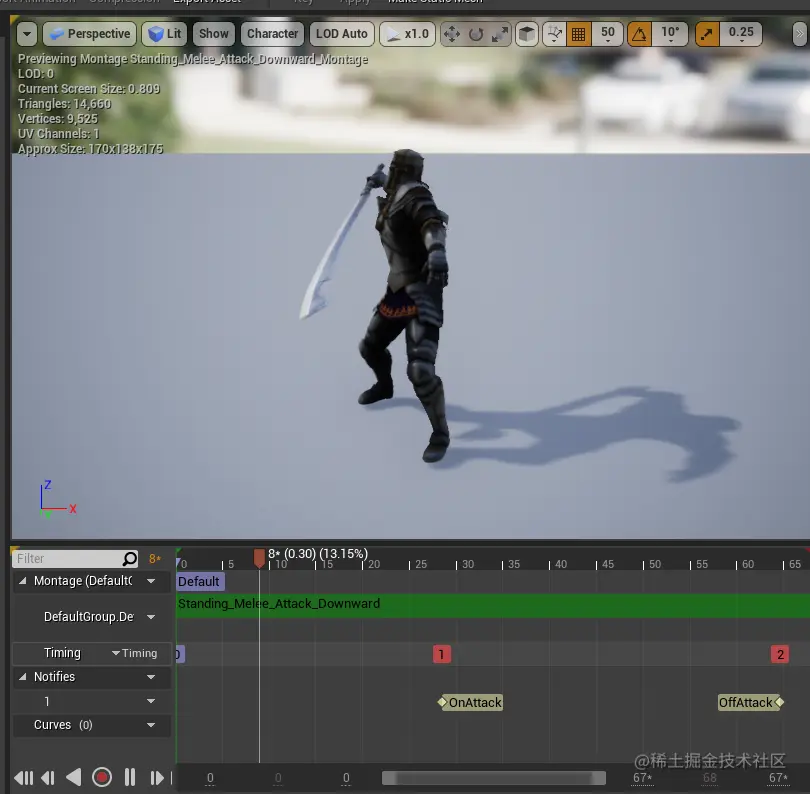Pause the montage playback

point(130,777)
